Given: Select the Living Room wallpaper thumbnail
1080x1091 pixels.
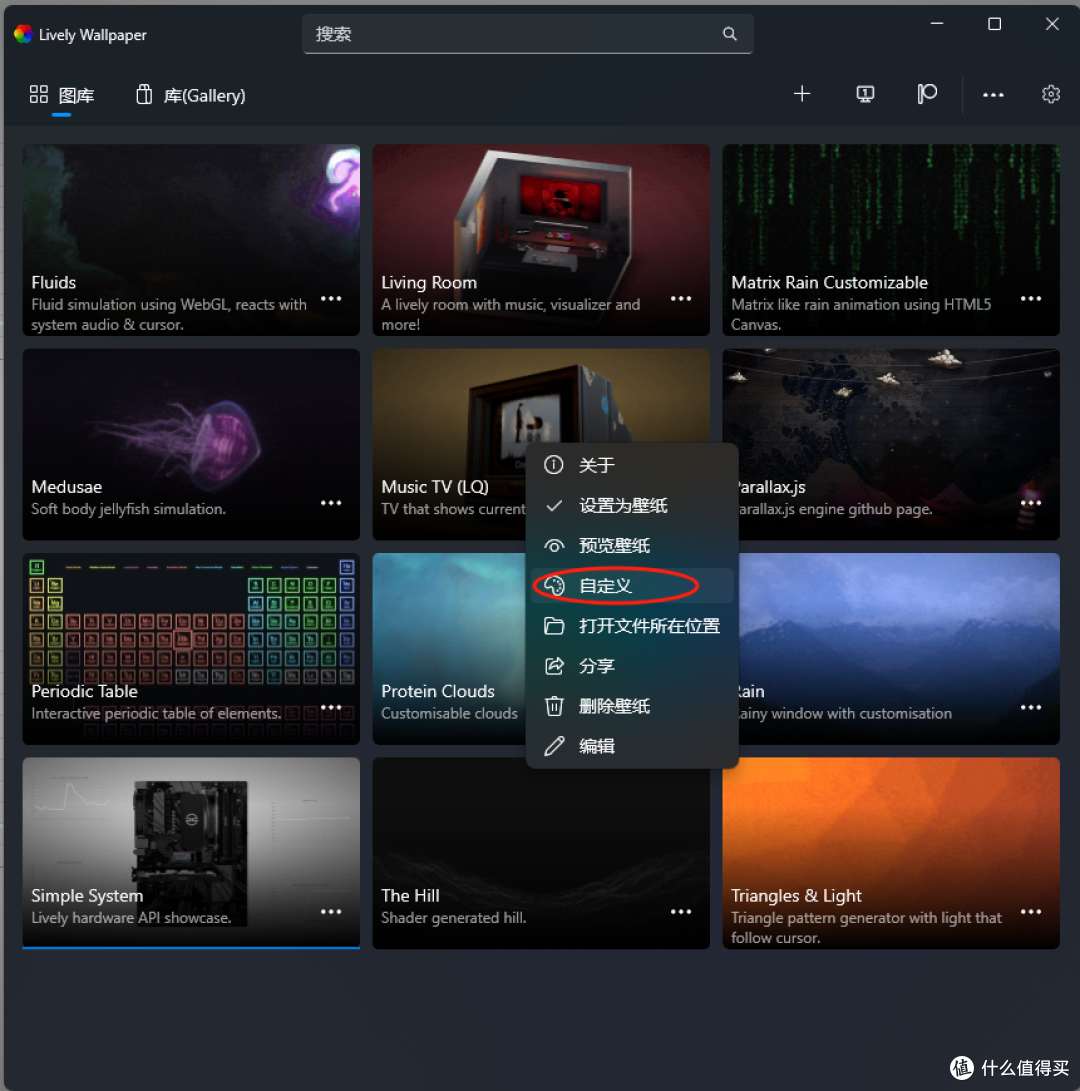Looking at the screenshot, I should pos(541,240).
